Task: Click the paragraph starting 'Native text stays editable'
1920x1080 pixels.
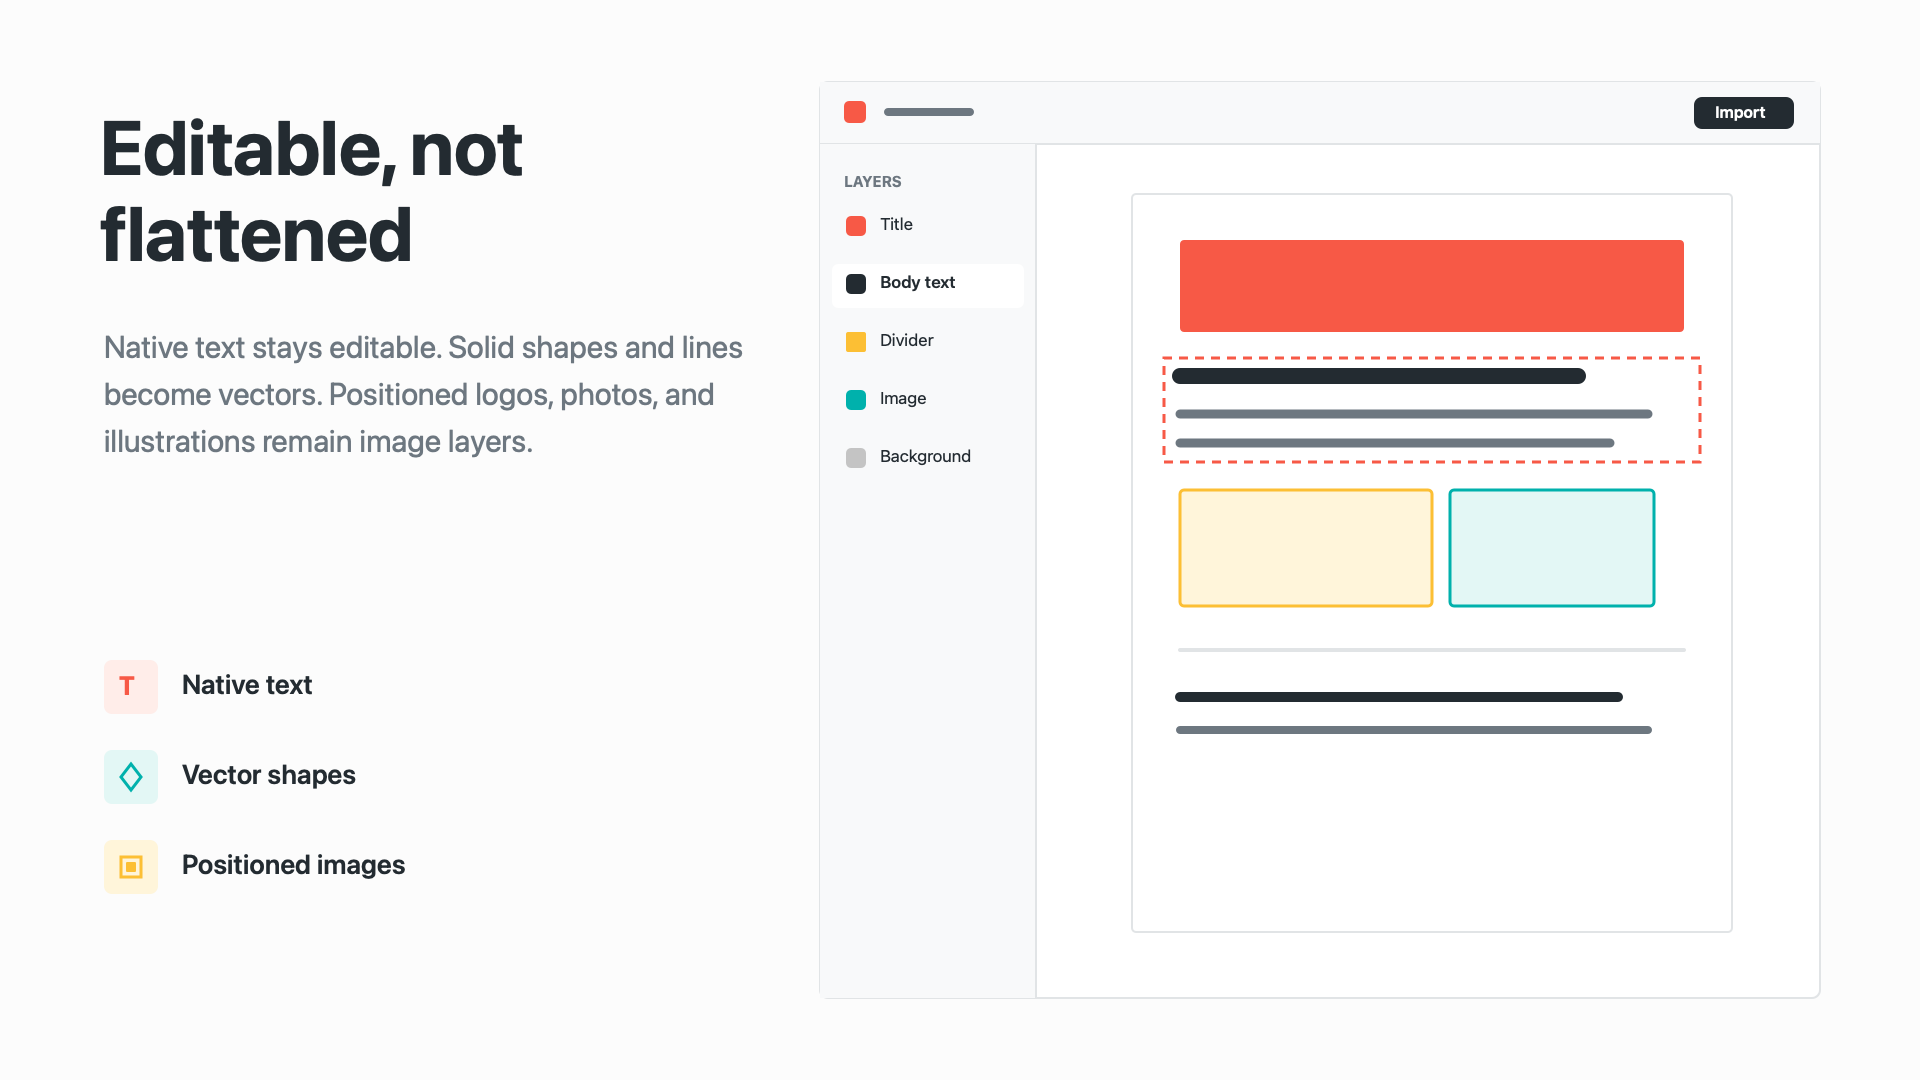Action: (x=424, y=395)
